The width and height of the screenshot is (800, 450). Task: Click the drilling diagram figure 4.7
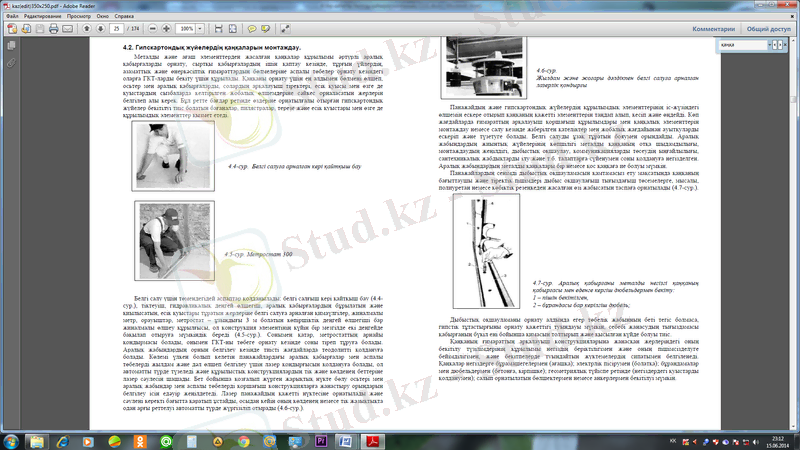(486, 251)
